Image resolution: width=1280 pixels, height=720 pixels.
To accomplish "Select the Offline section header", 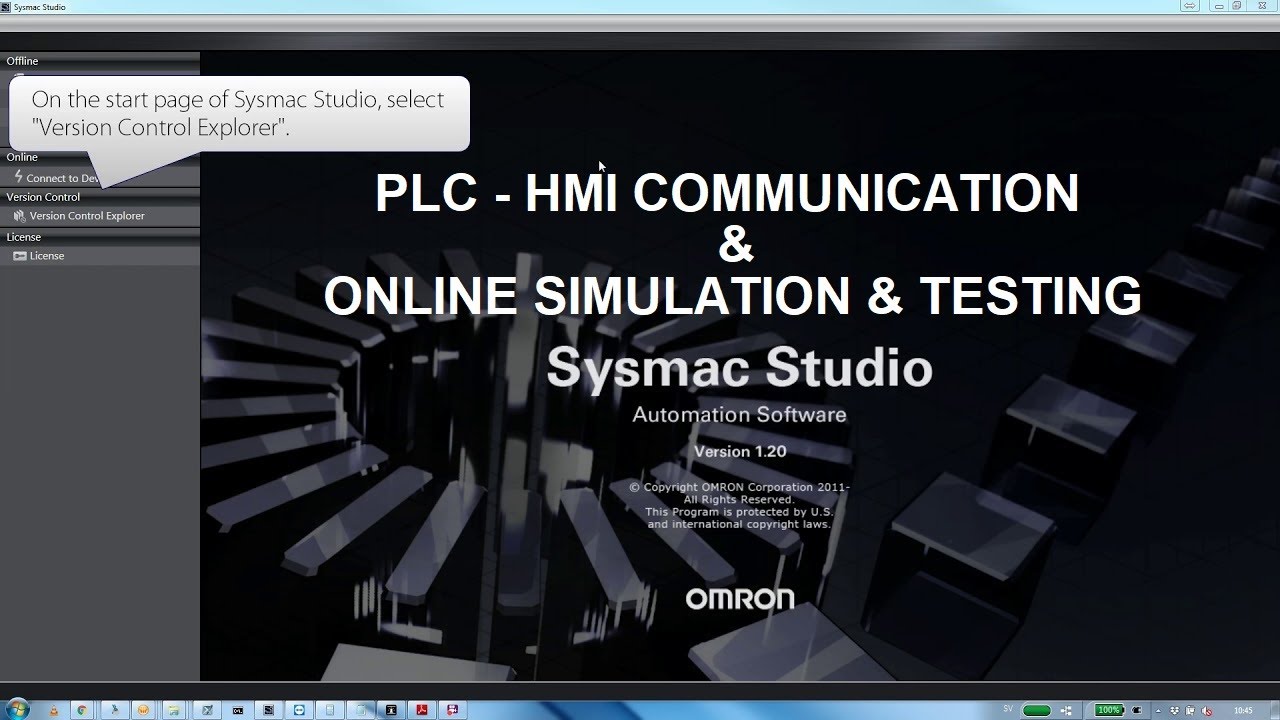I will pyautogui.click(x=22, y=61).
